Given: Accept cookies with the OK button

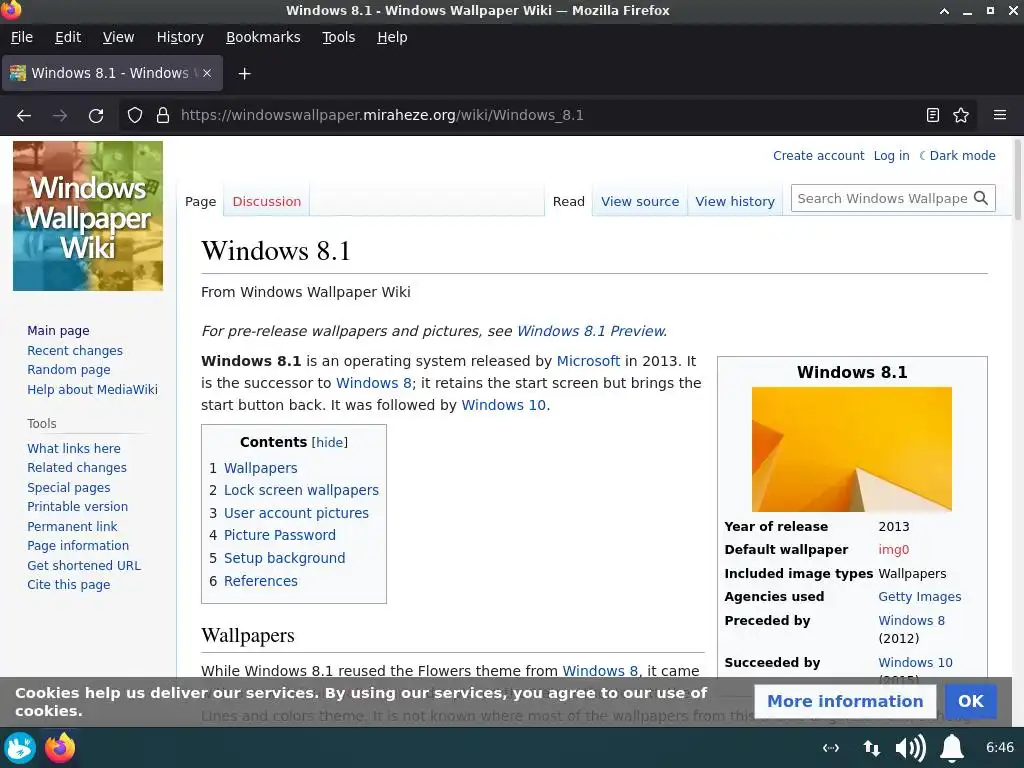Looking at the screenshot, I should pos(970,701).
